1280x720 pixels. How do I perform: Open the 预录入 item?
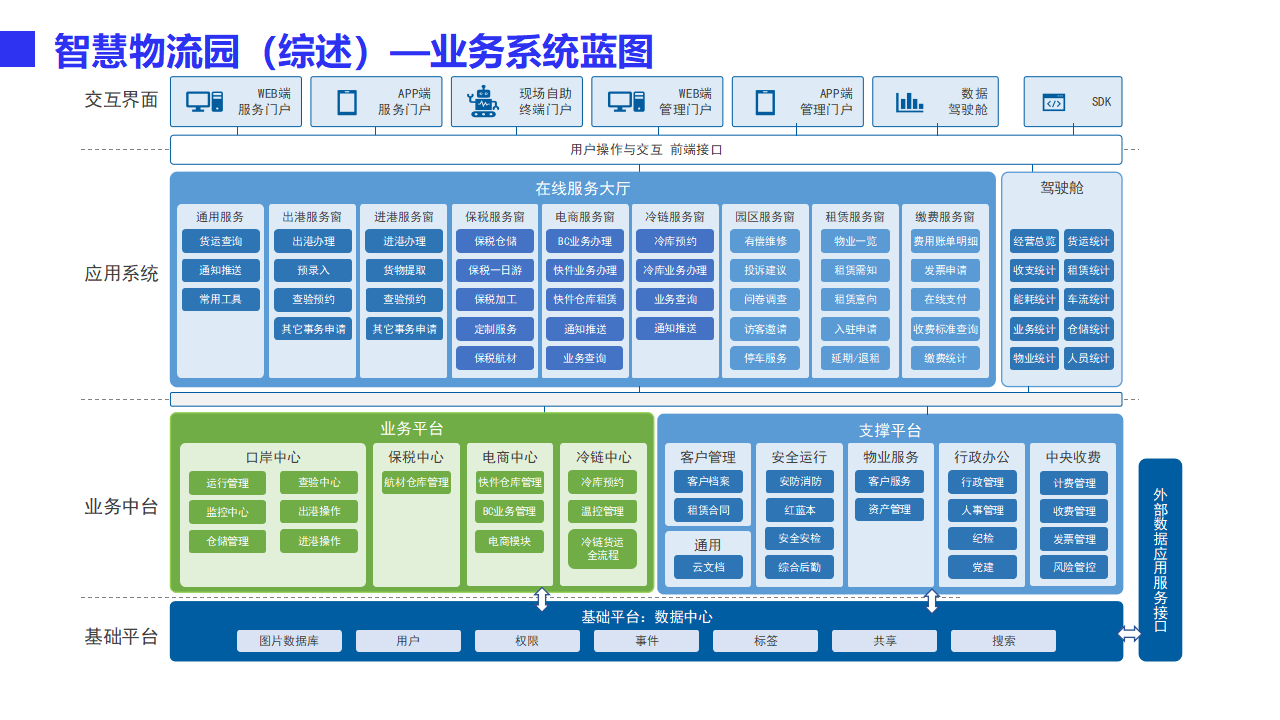tap(312, 270)
